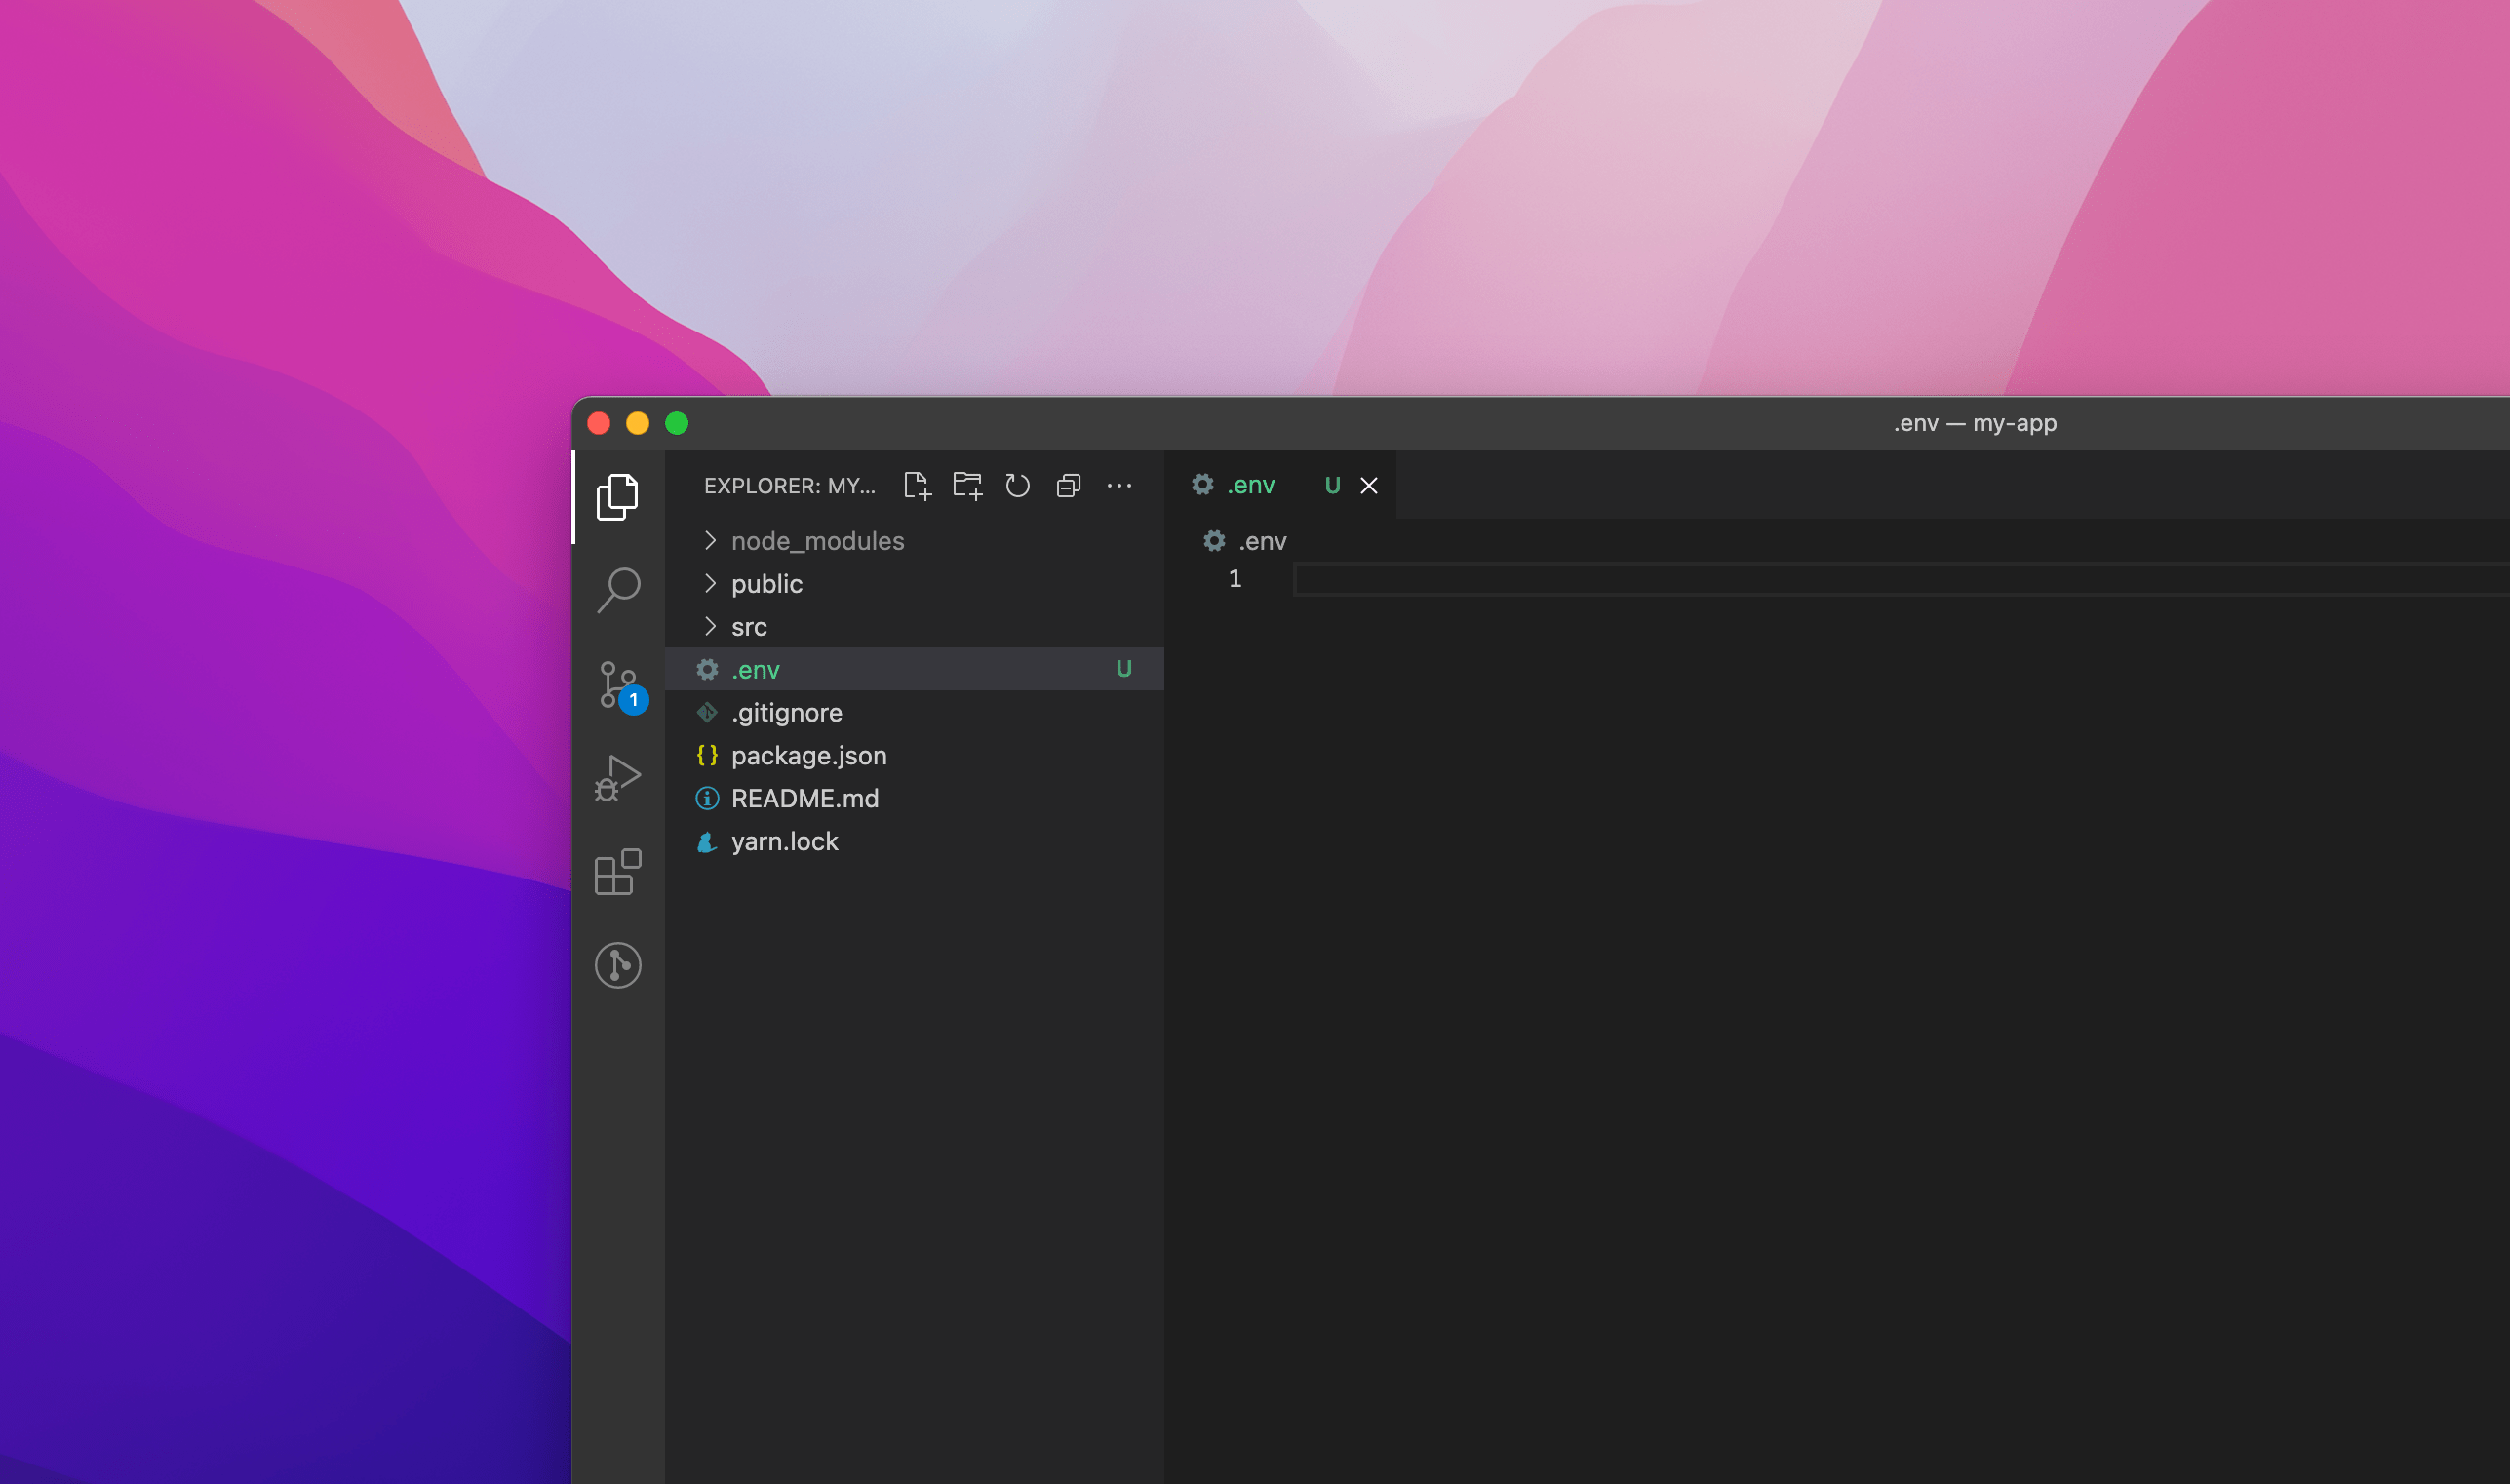Viewport: 2510px width, 1484px height.
Task: Open Source Control with 1 pending change
Action: pos(617,685)
